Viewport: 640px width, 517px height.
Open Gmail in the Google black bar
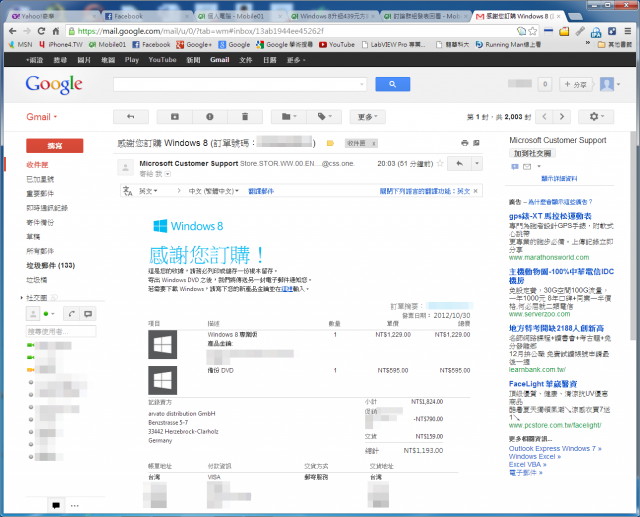pyautogui.click(x=220, y=60)
